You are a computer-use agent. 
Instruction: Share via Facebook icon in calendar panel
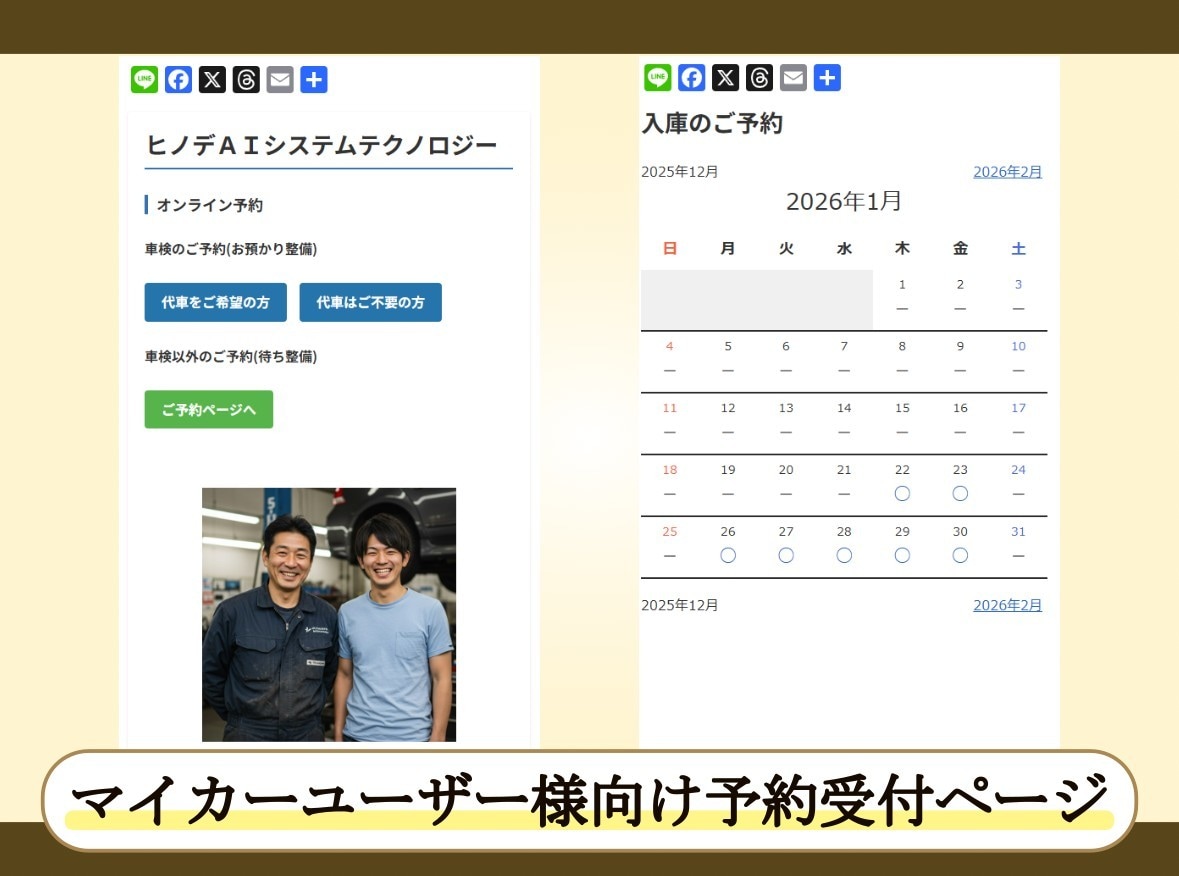point(691,77)
